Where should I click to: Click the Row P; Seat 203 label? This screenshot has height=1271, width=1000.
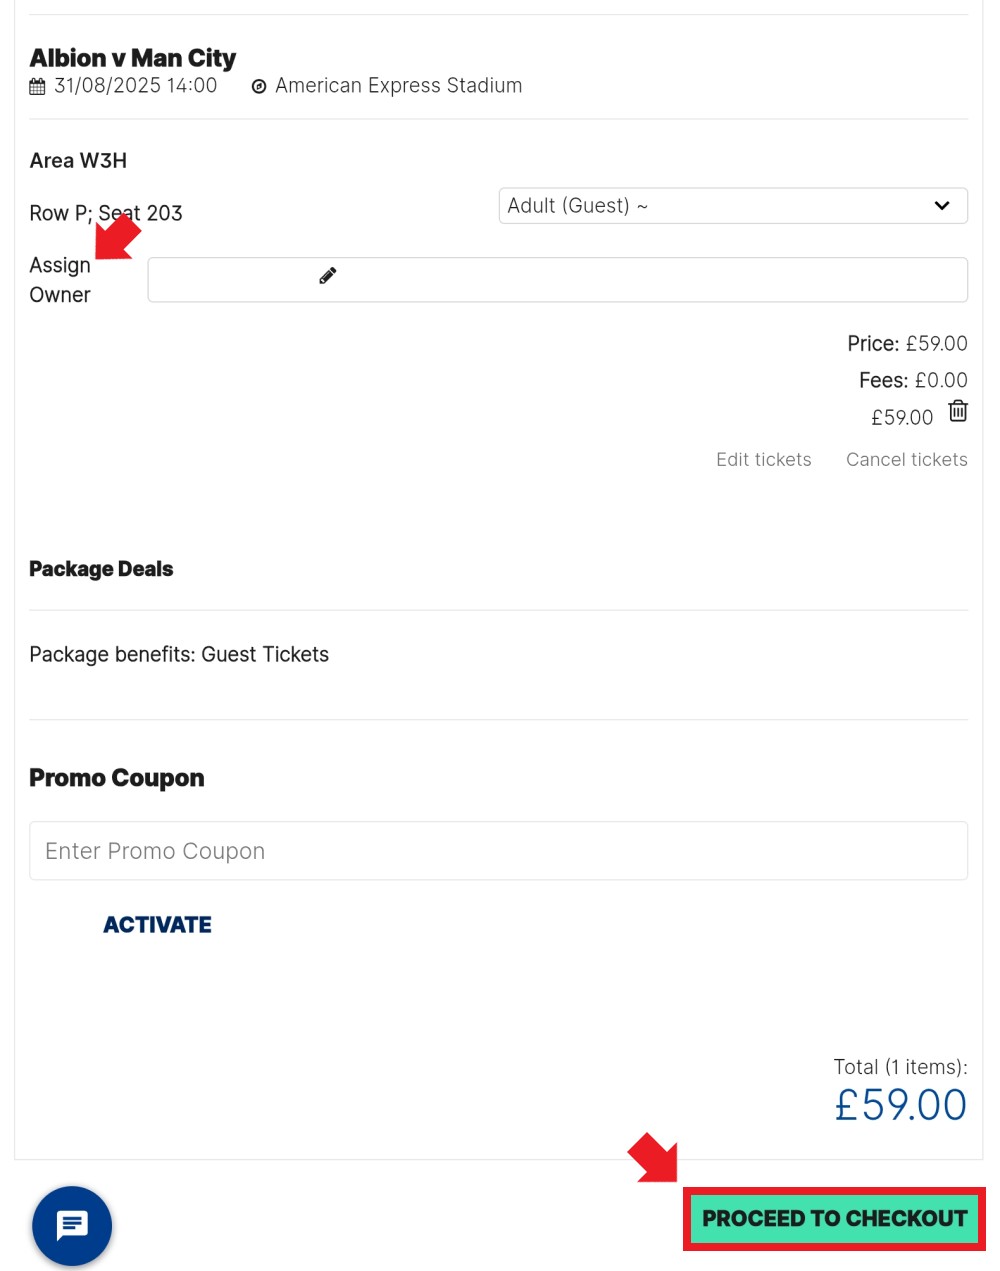106,213
